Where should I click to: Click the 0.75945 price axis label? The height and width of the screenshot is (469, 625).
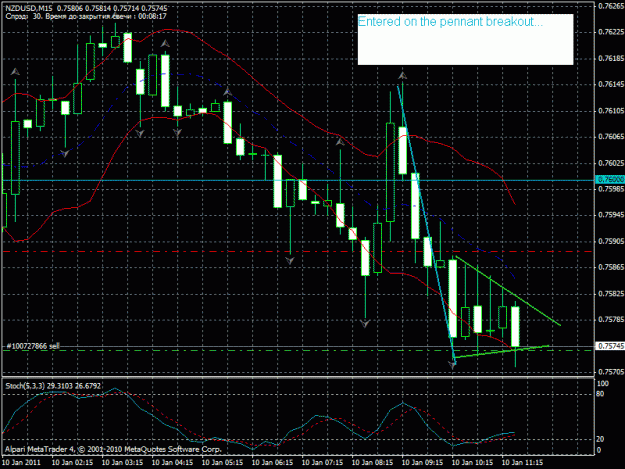611,215
